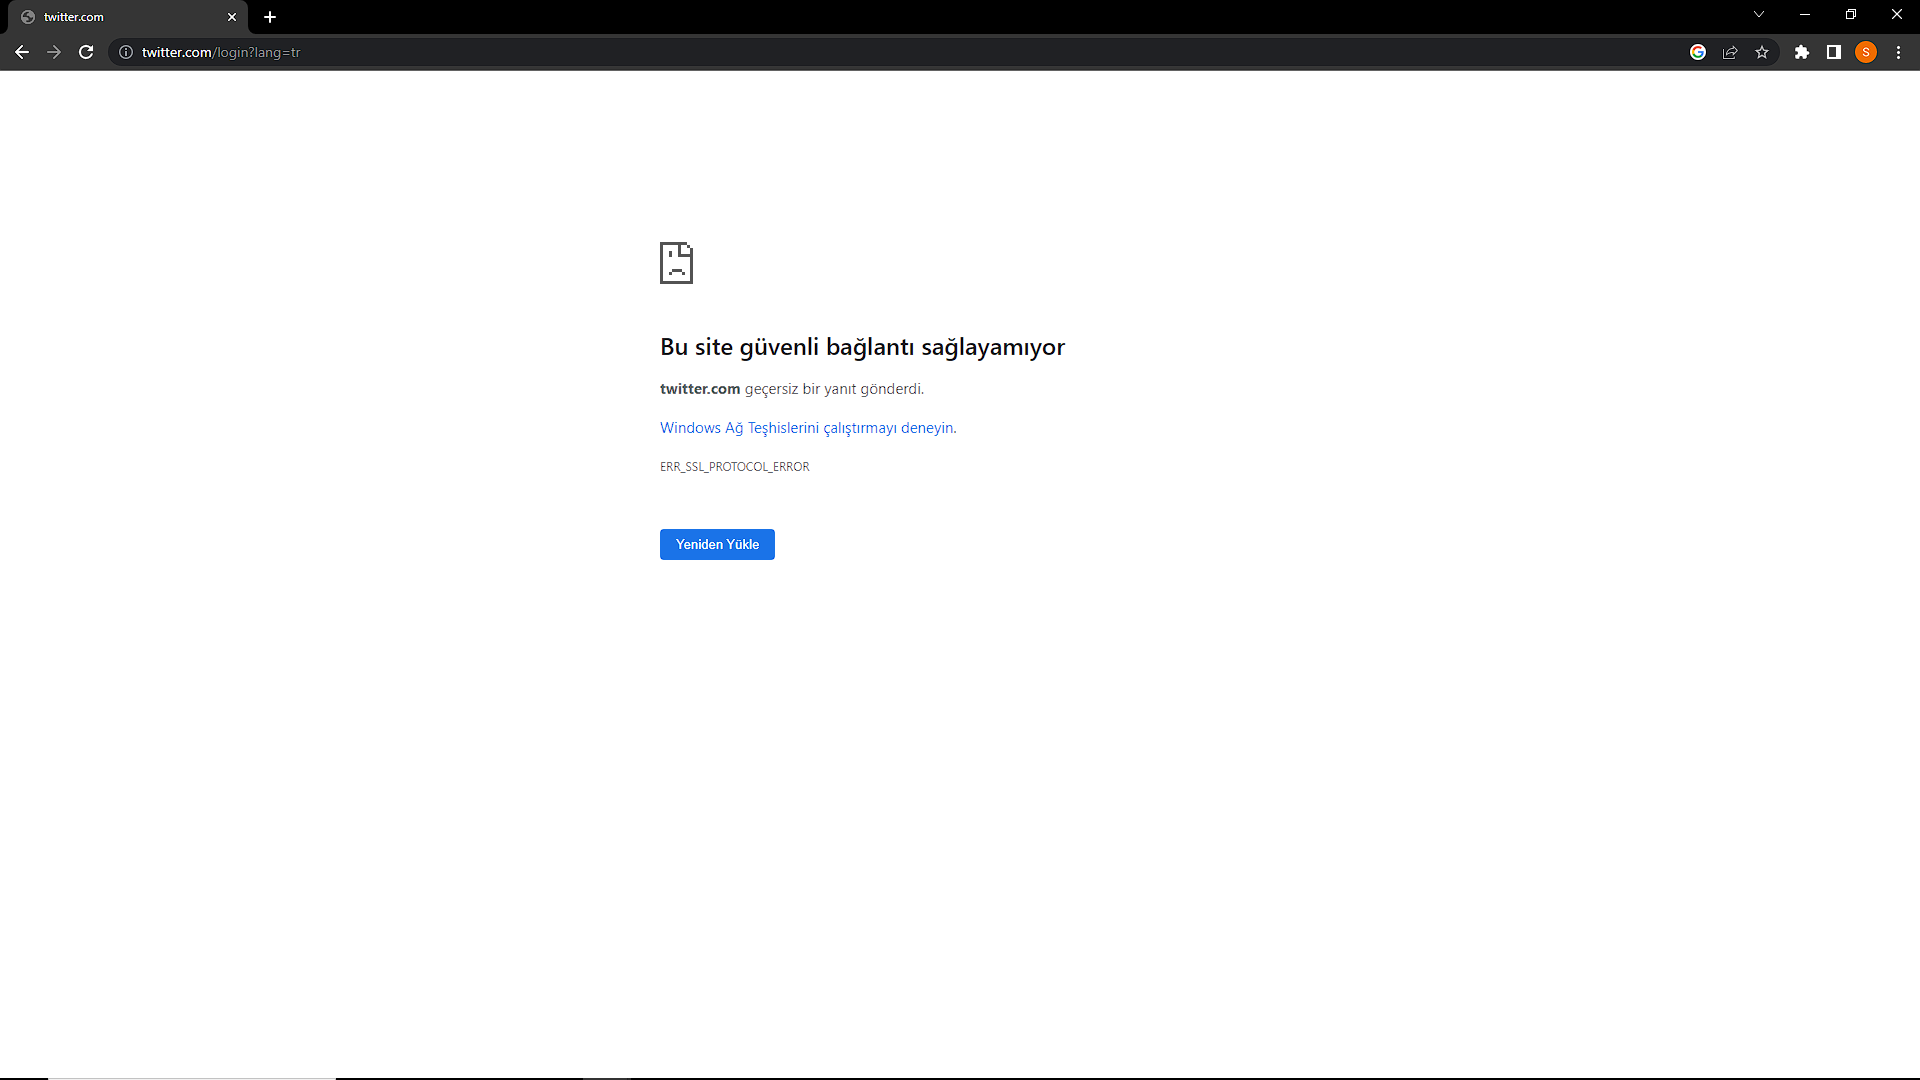Restore down the browser window
This screenshot has width=1920, height=1080.
click(x=1851, y=15)
